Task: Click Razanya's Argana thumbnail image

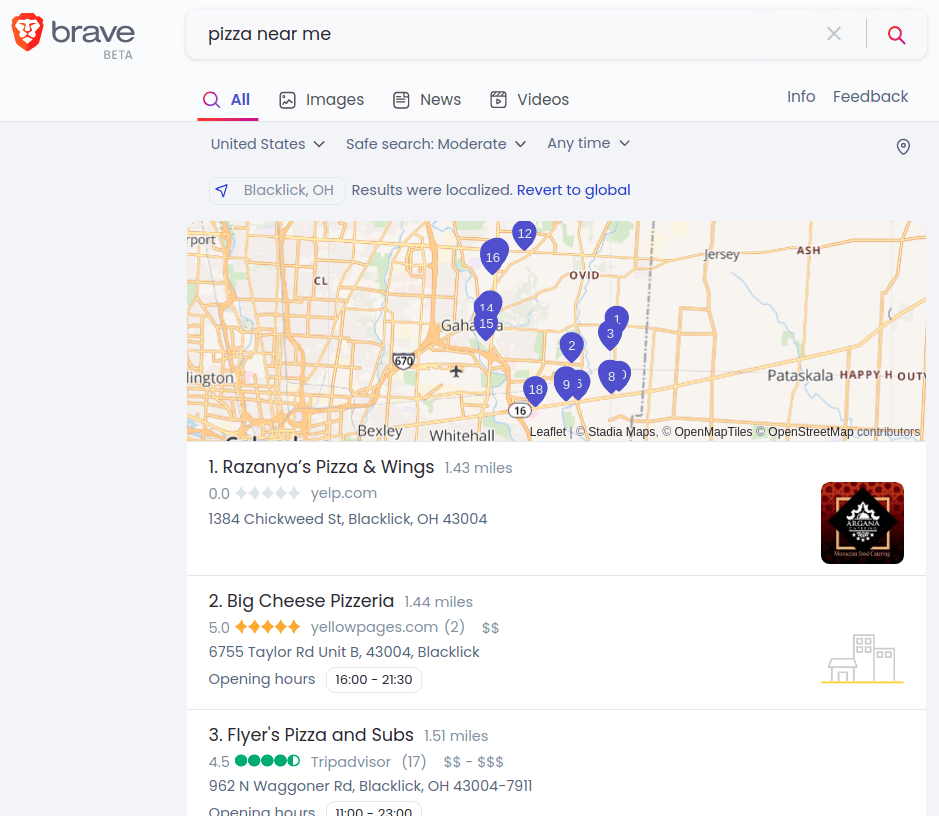Action: click(862, 523)
